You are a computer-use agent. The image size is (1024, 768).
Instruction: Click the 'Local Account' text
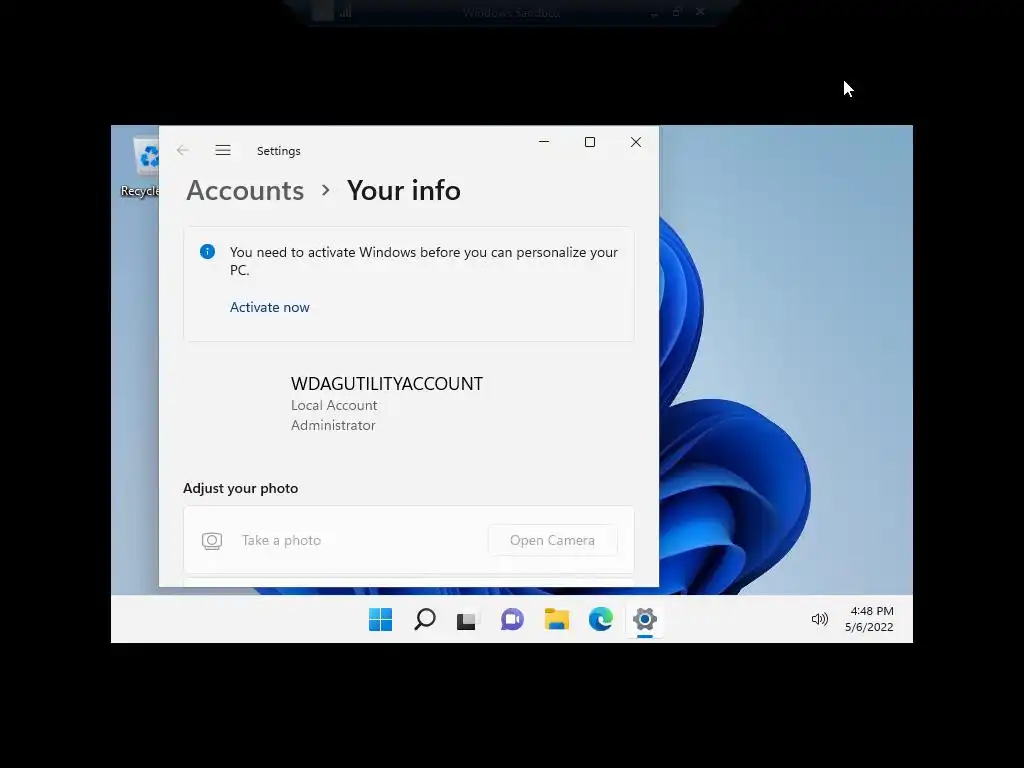click(x=334, y=405)
